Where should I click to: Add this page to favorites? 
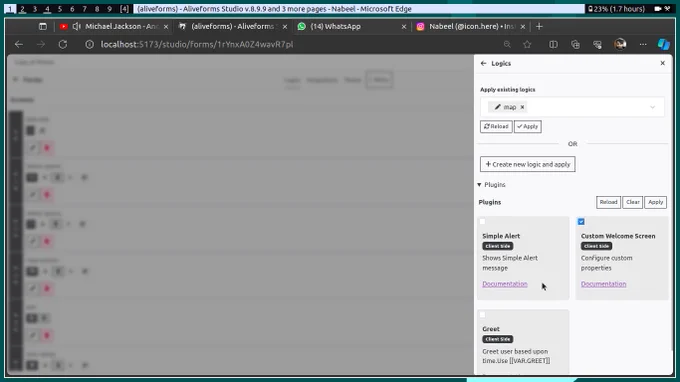tap(527, 44)
